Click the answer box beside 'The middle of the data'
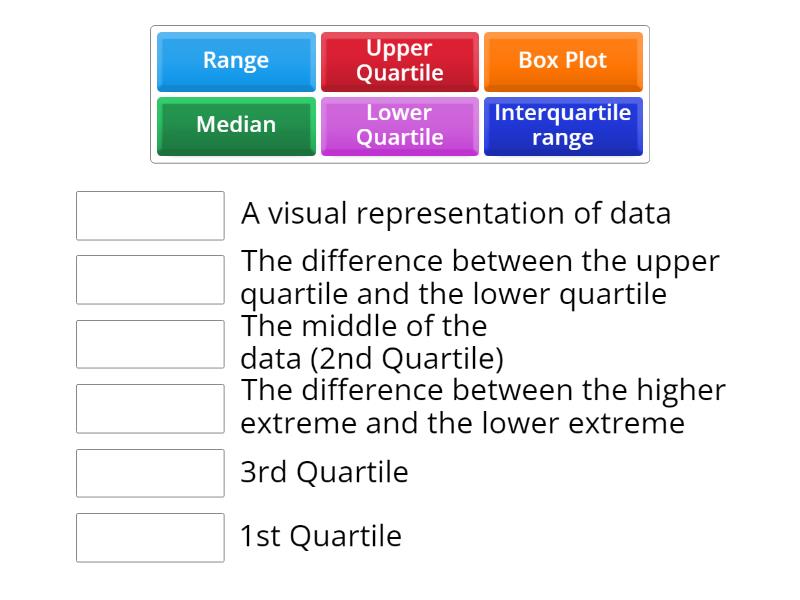Image resolution: width=800 pixels, height=600 pixels. 150,344
